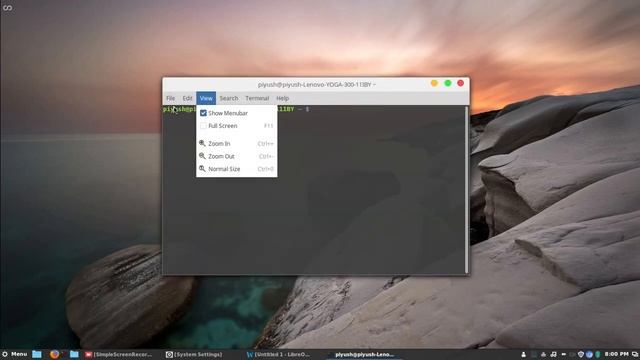640x360 pixels.
Task: Open the Help menu in terminal
Action: tap(282, 98)
